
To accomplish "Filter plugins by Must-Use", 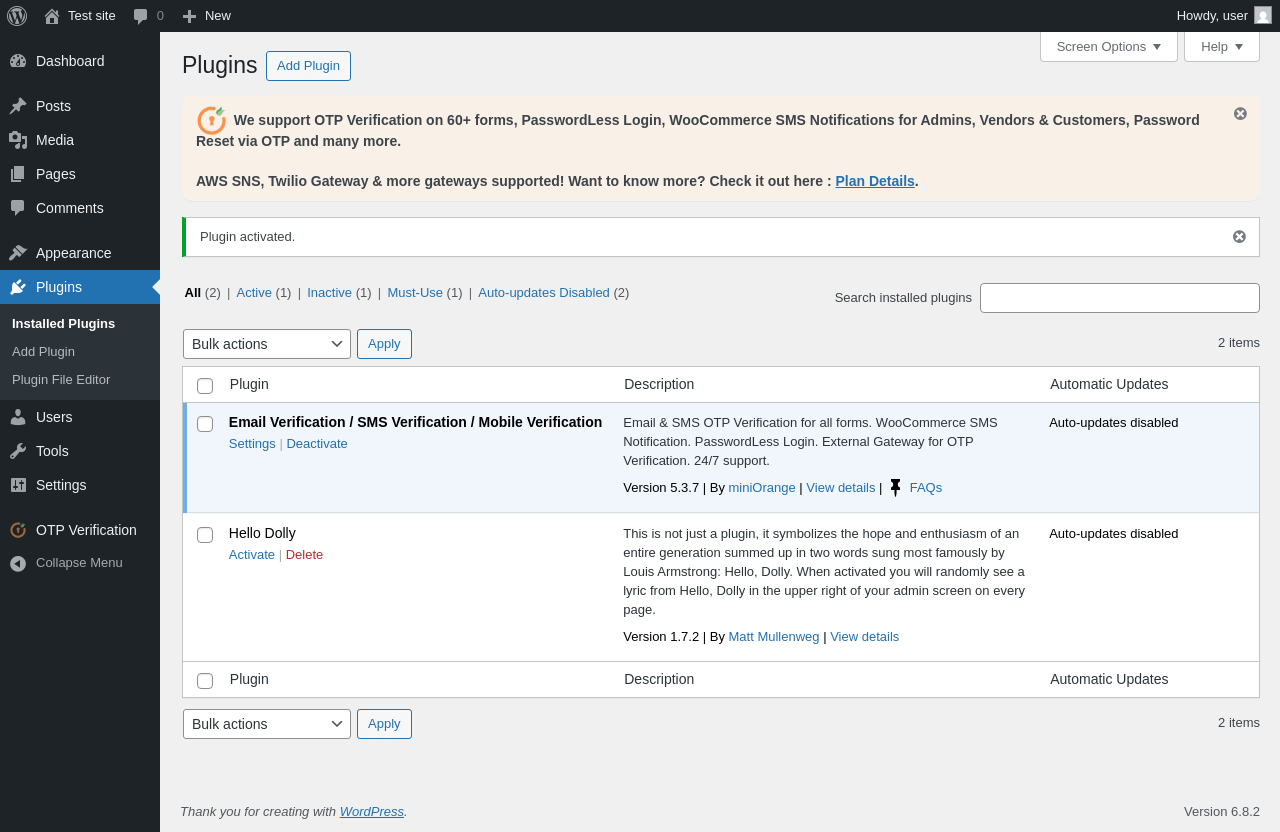I will click(x=415, y=293).
